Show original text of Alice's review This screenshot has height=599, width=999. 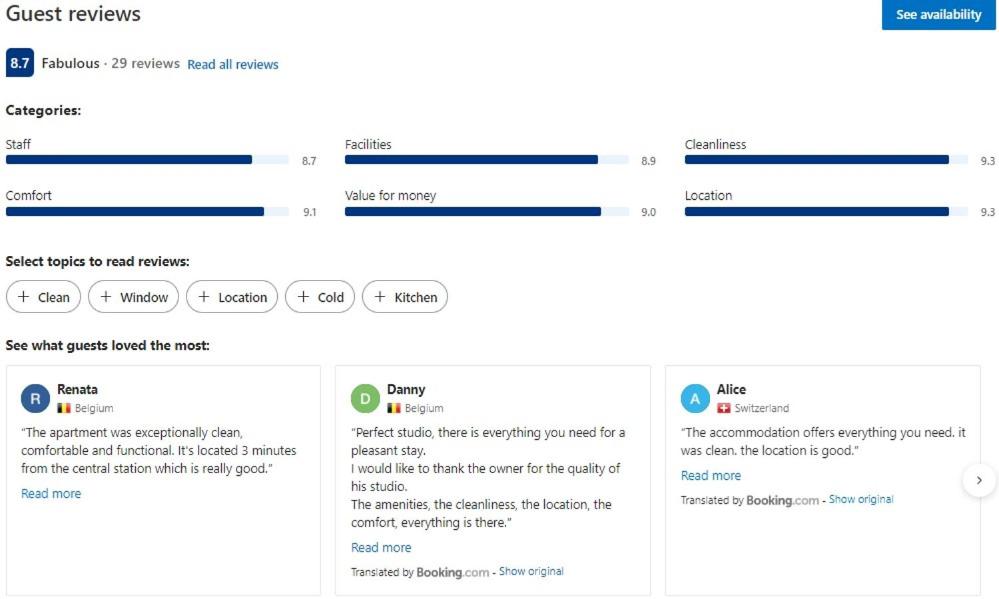coord(861,499)
